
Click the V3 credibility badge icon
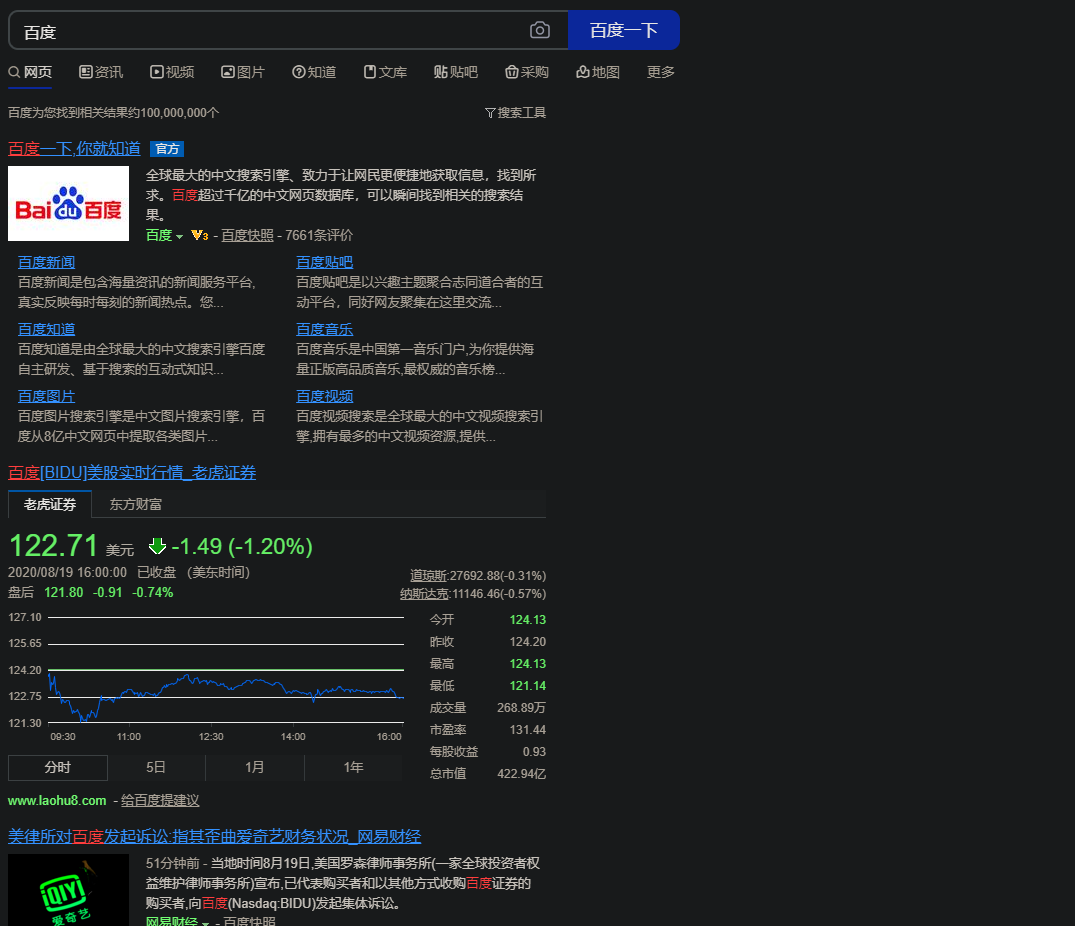click(x=200, y=235)
